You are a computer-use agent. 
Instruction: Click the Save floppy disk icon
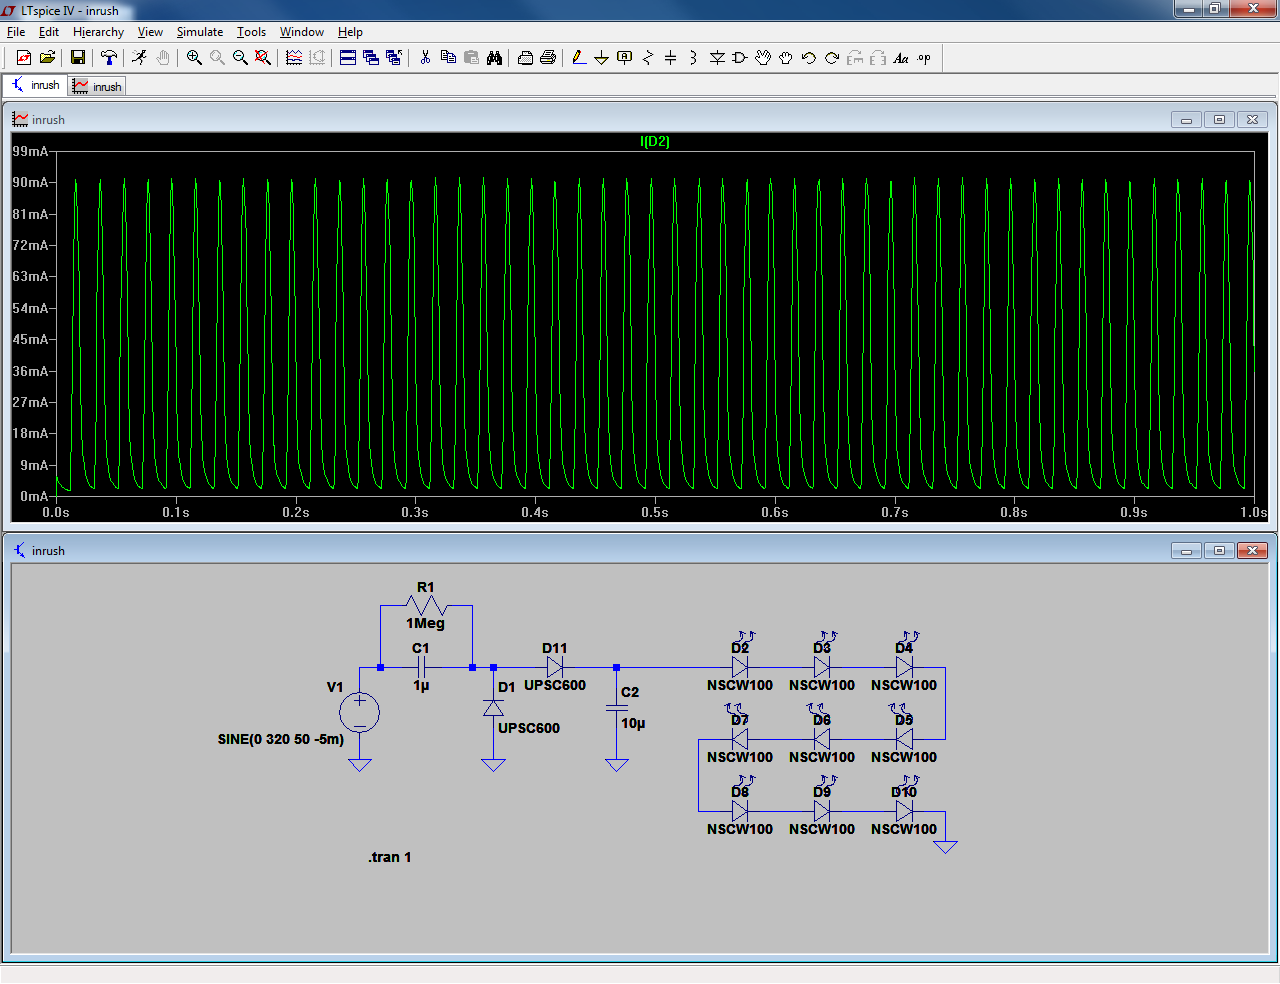click(x=77, y=58)
